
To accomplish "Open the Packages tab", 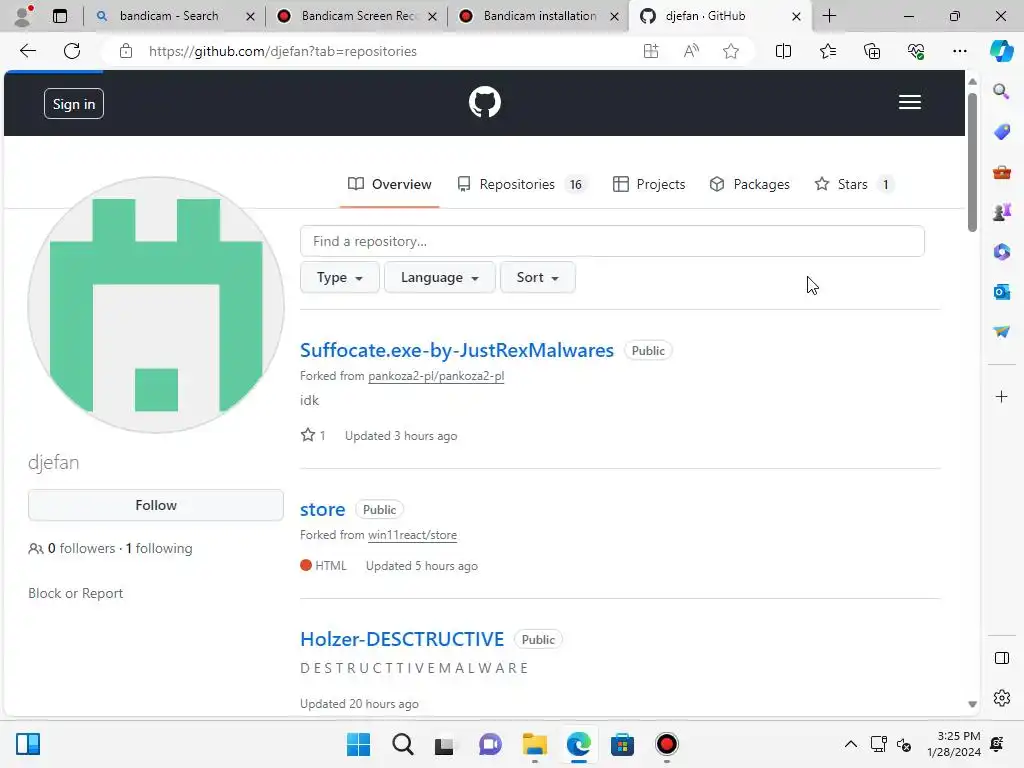I will (750, 184).
